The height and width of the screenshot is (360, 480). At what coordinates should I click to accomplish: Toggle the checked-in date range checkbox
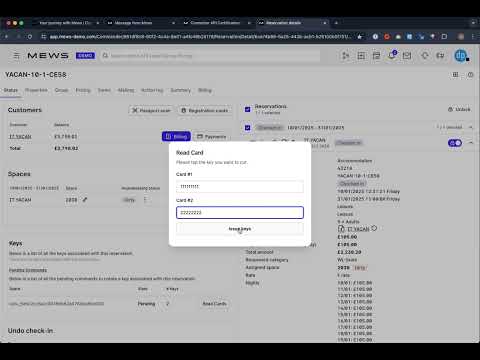[247, 128]
